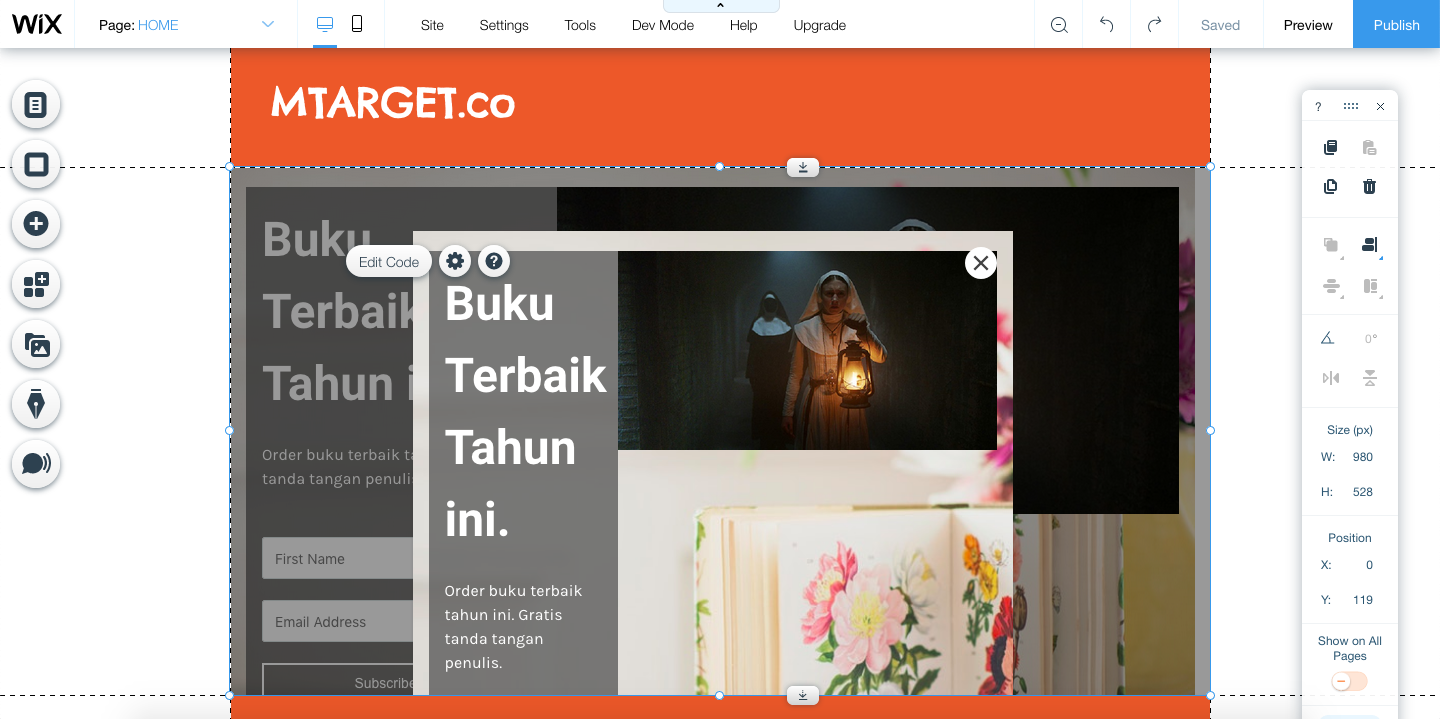Open the Site menu
Viewport: 1440px width, 719px height.
(x=432, y=25)
